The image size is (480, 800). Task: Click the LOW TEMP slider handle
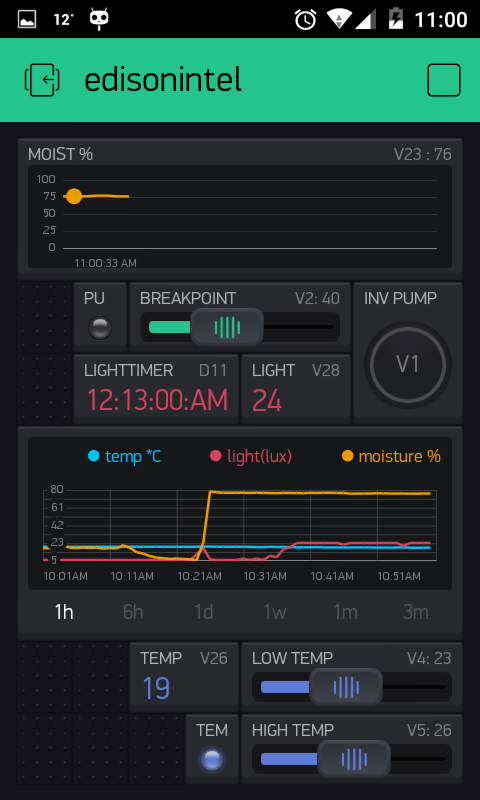346,687
